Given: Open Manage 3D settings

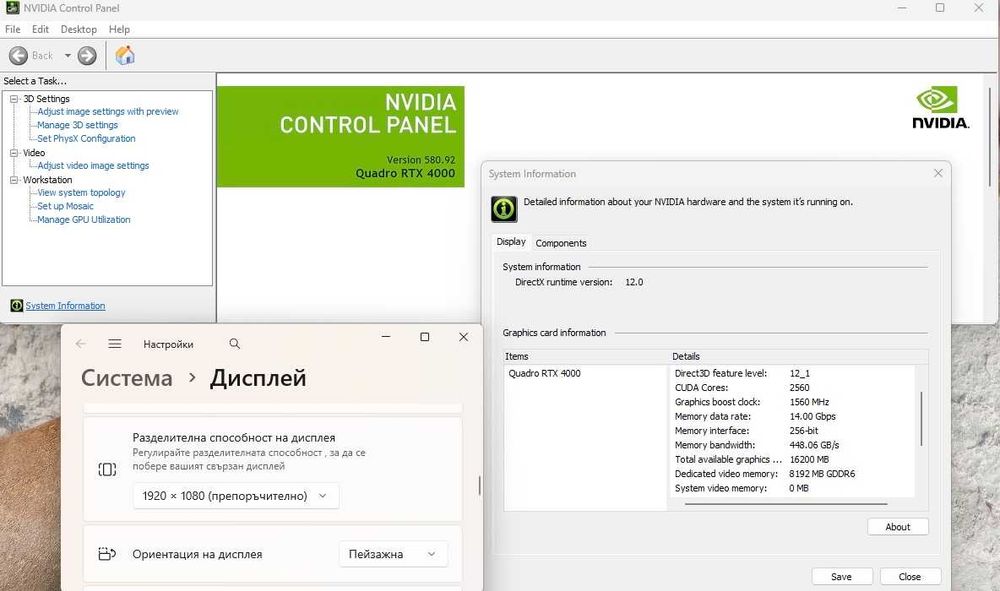Looking at the screenshot, I should coord(77,125).
